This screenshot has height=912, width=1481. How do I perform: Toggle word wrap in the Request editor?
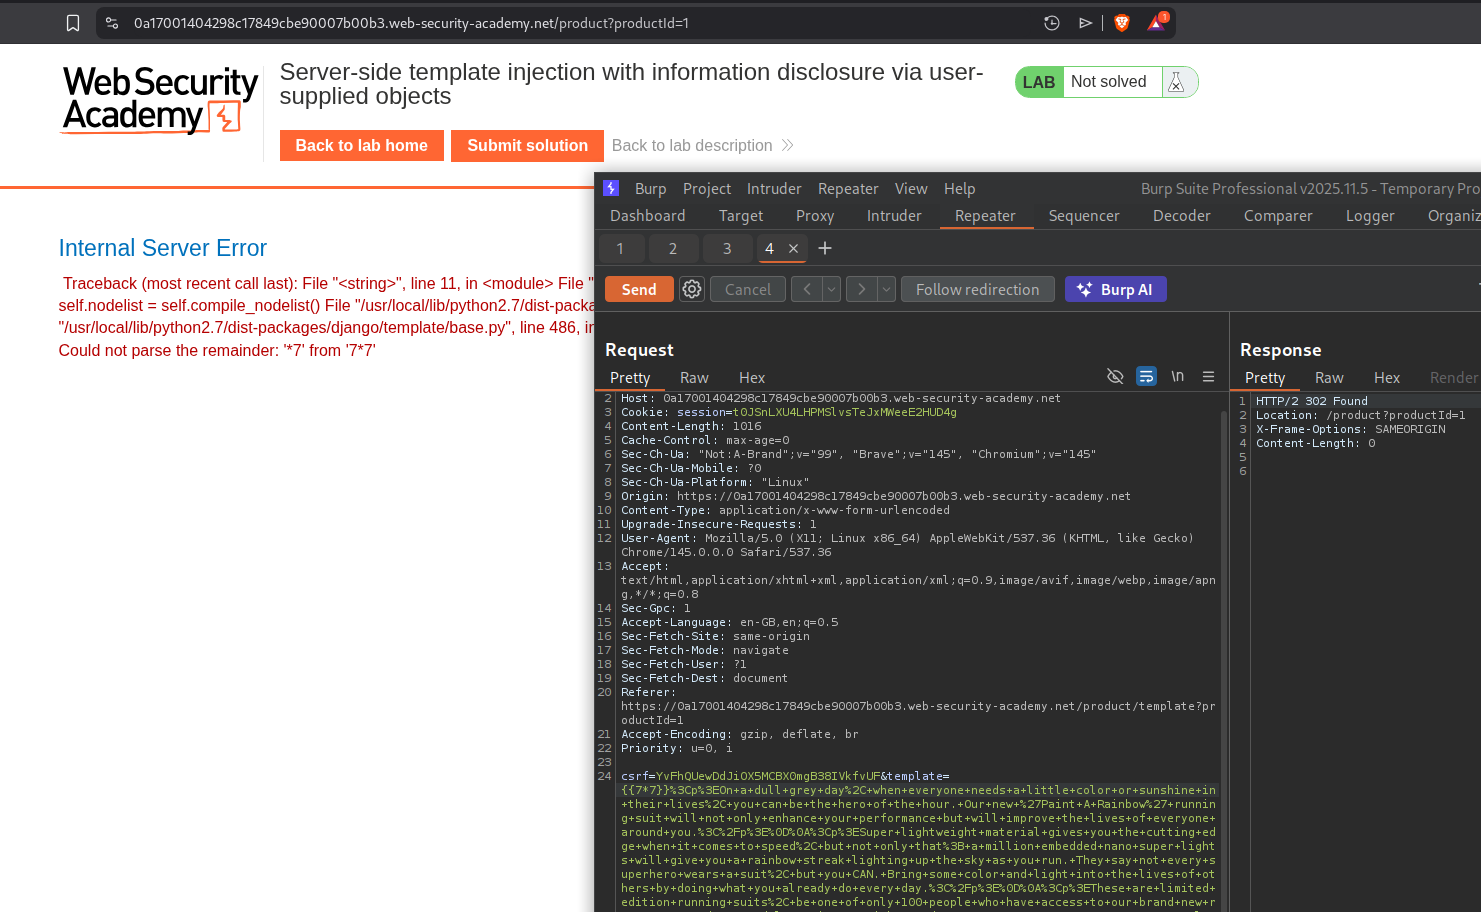1146,376
